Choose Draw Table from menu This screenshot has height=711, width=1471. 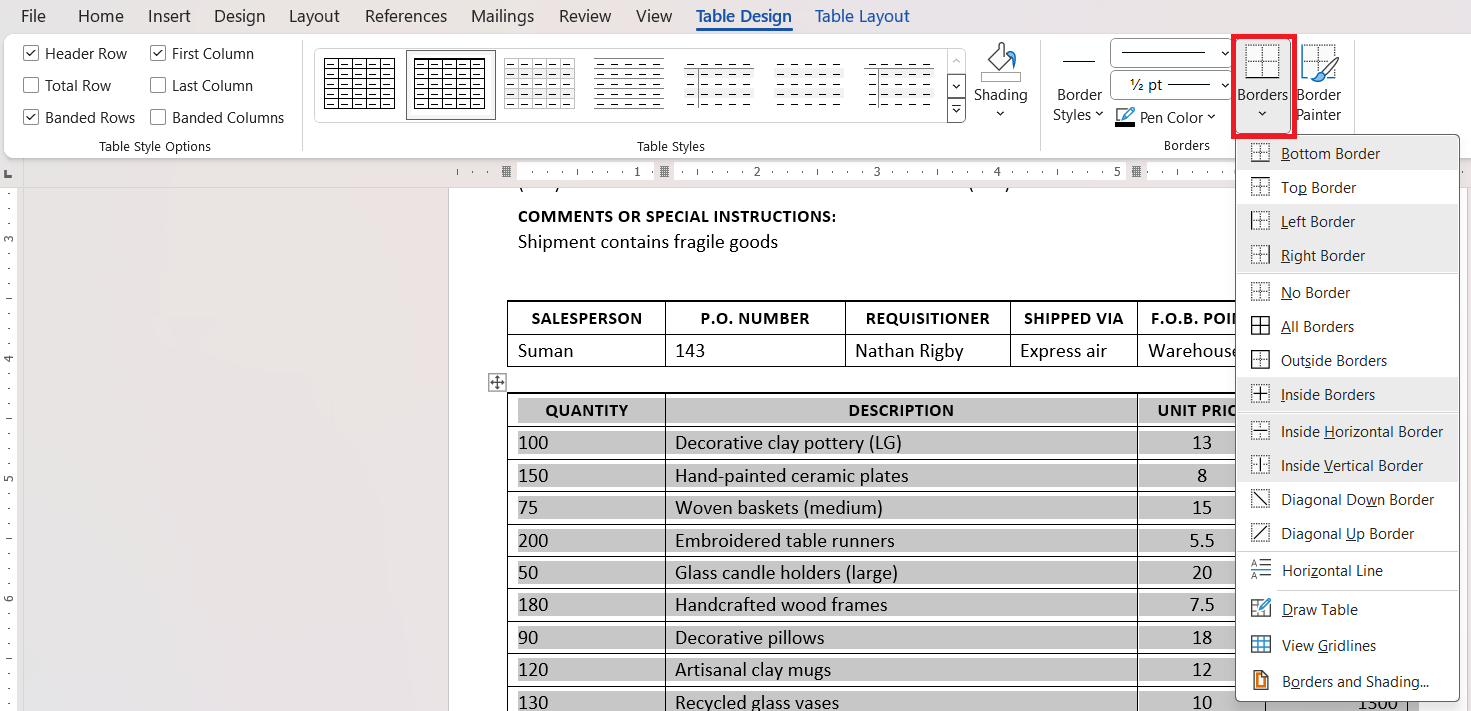tap(1347, 610)
